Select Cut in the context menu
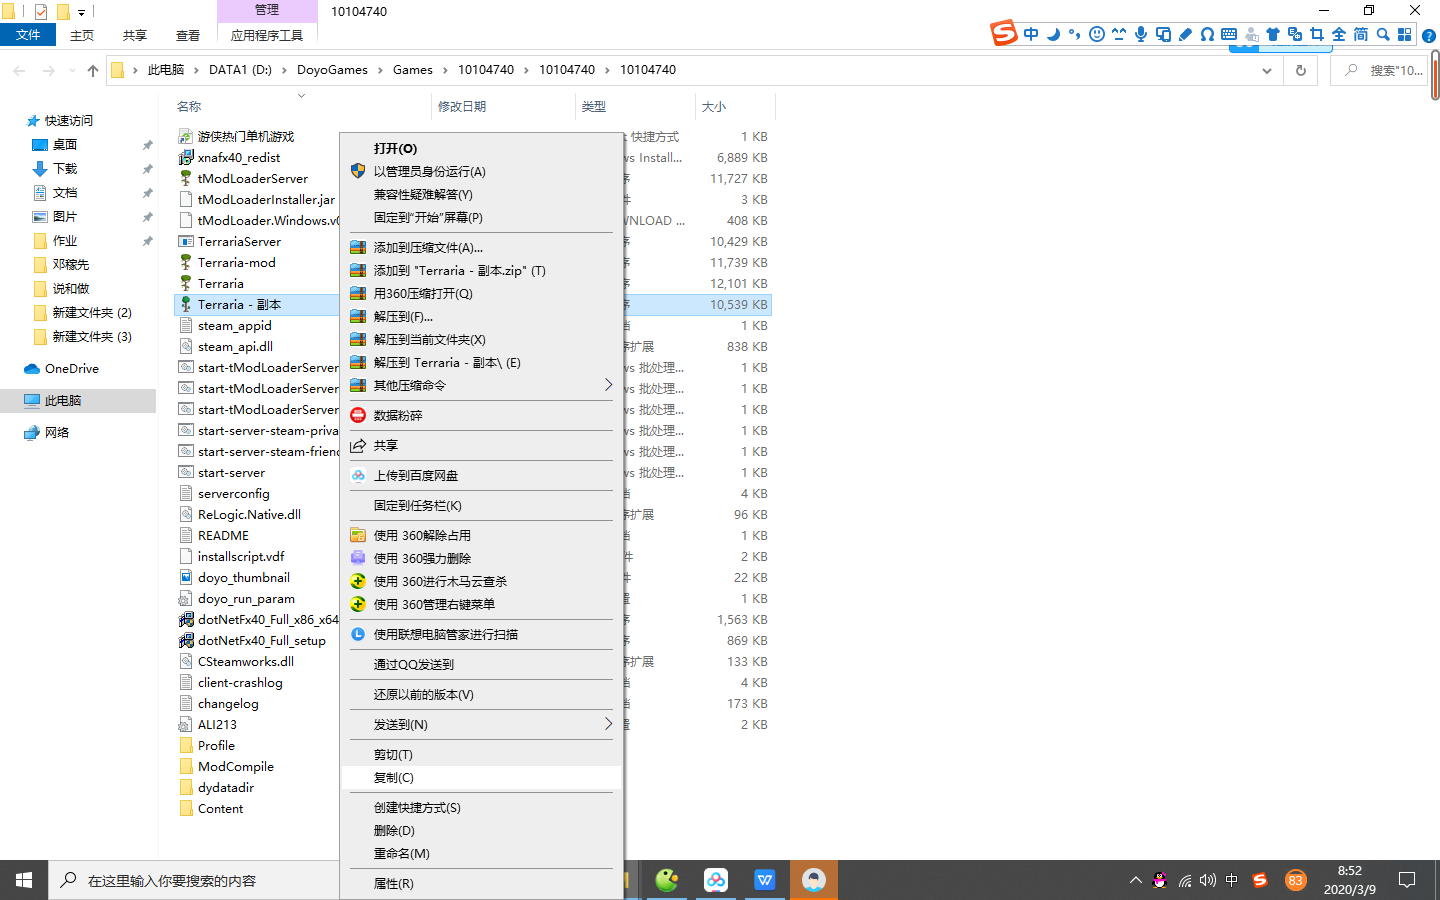Image resolution: width=1440 pixels, height=900 pixels. [x=481, y=755]
